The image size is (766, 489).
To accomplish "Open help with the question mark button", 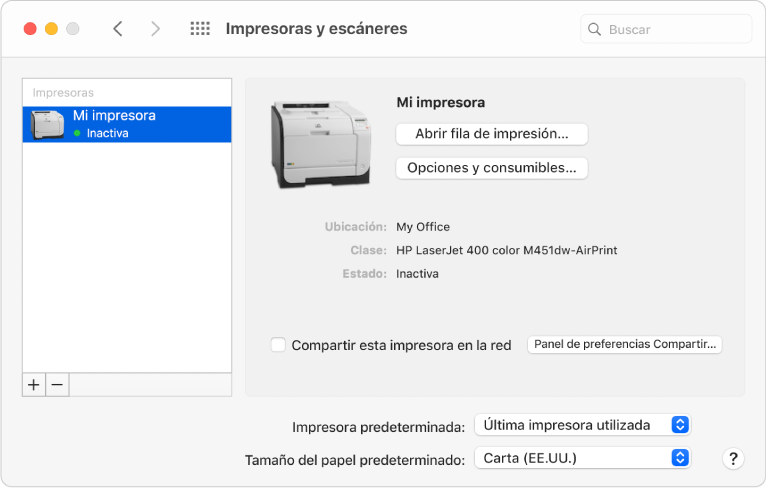I will point(733,459).
